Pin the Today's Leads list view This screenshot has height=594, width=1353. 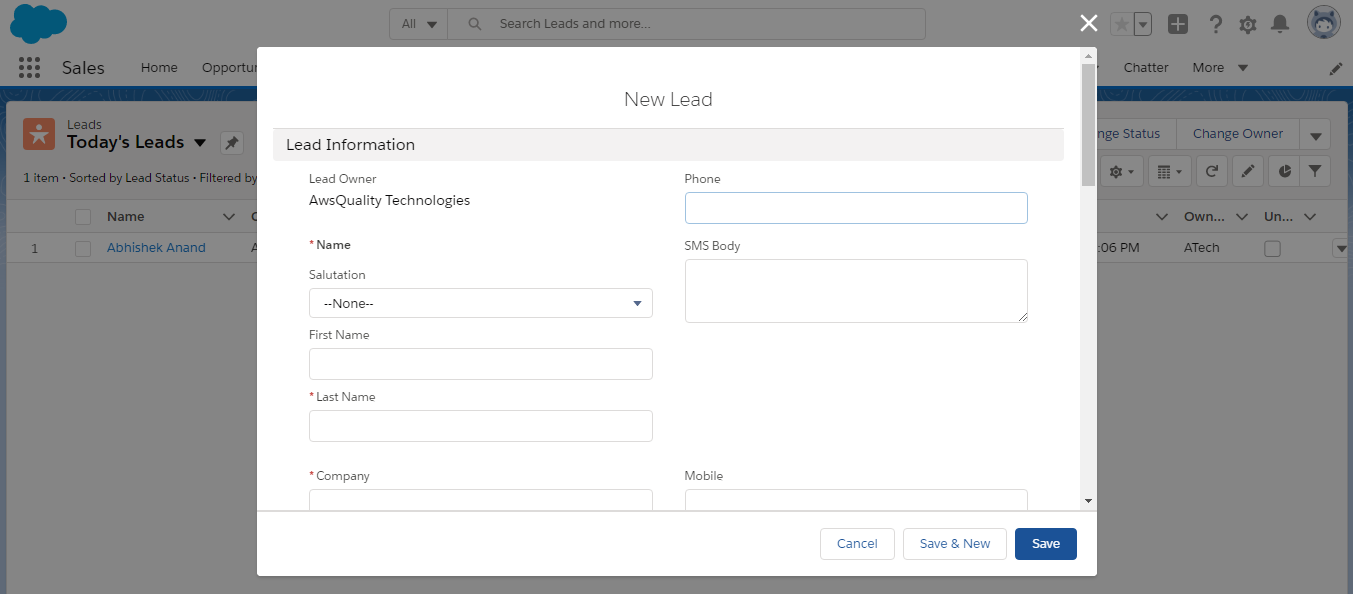click(232, 143)
